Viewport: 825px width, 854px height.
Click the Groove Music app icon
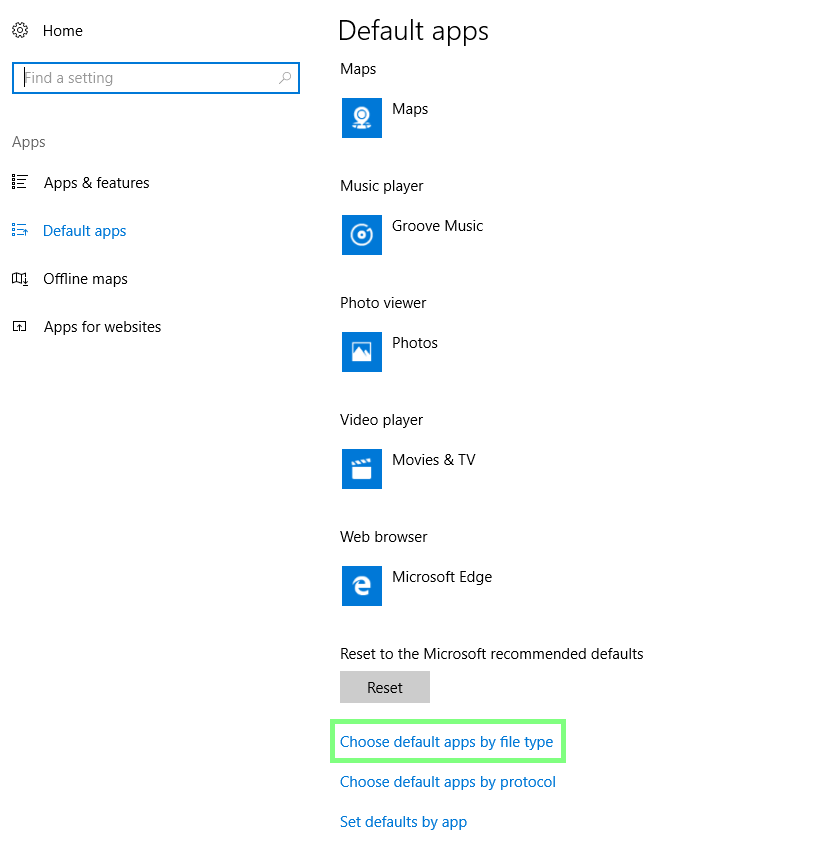coord(362,235)
